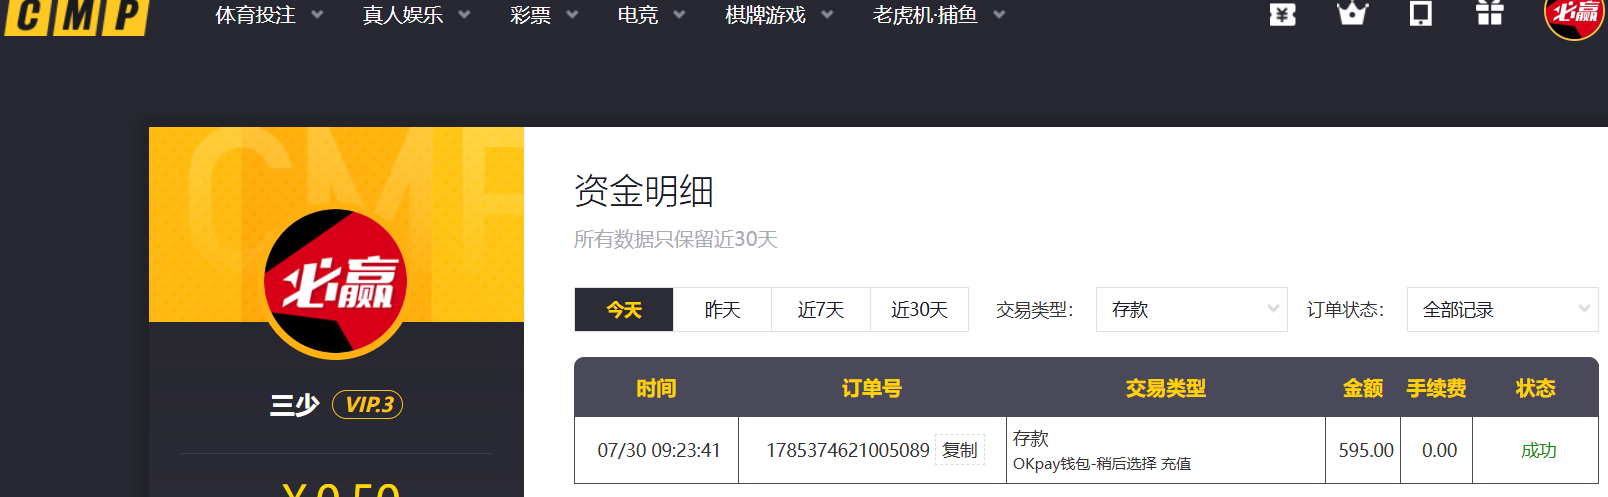Viewport: 1608px width, 497px height.
Task: Select the 近7天 date filter tab
Action: (x=821, y=310)
